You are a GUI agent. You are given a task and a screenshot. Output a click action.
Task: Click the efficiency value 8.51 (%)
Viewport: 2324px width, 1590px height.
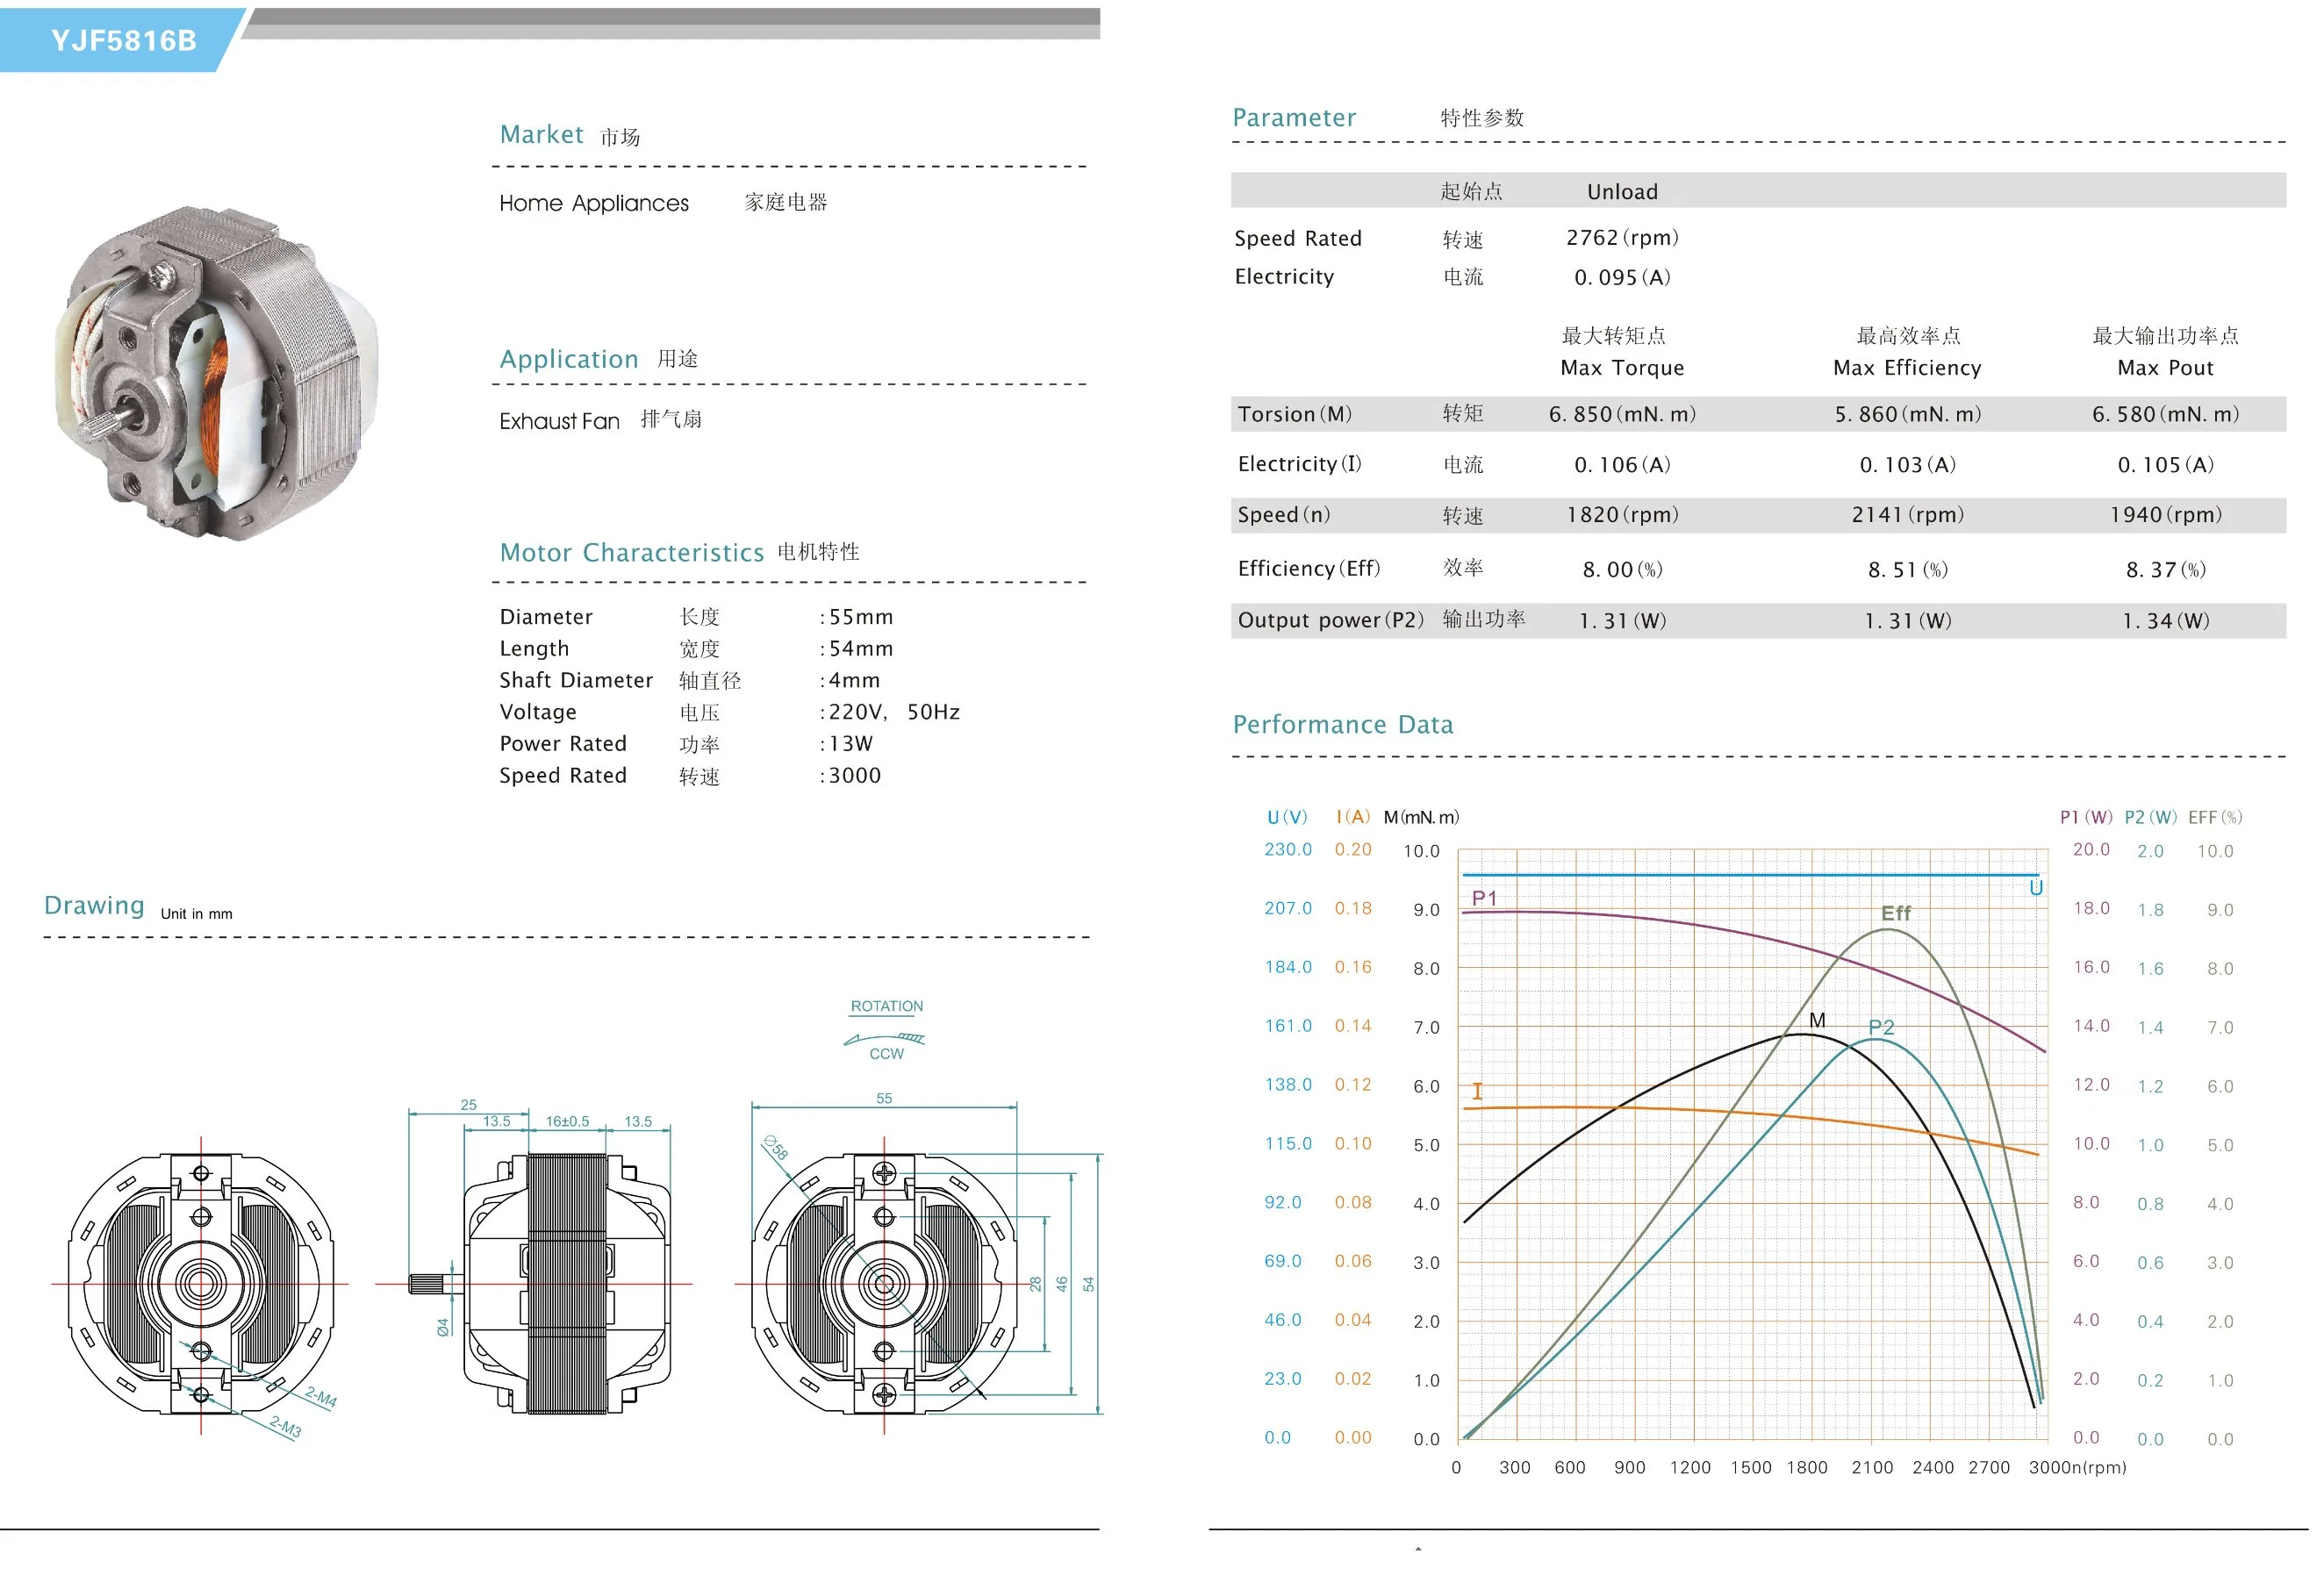click(x=1907, y=570)
